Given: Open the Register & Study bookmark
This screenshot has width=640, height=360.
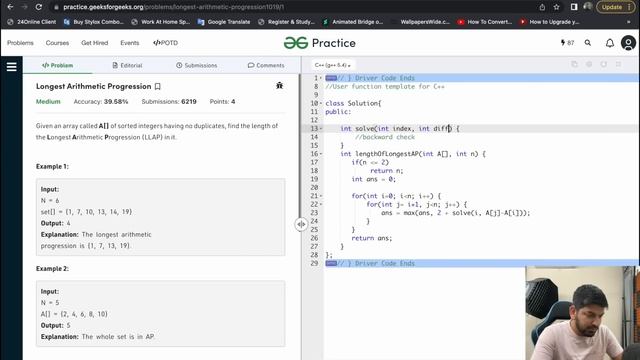Looking at the screenshot, I should tap(287, 22).
